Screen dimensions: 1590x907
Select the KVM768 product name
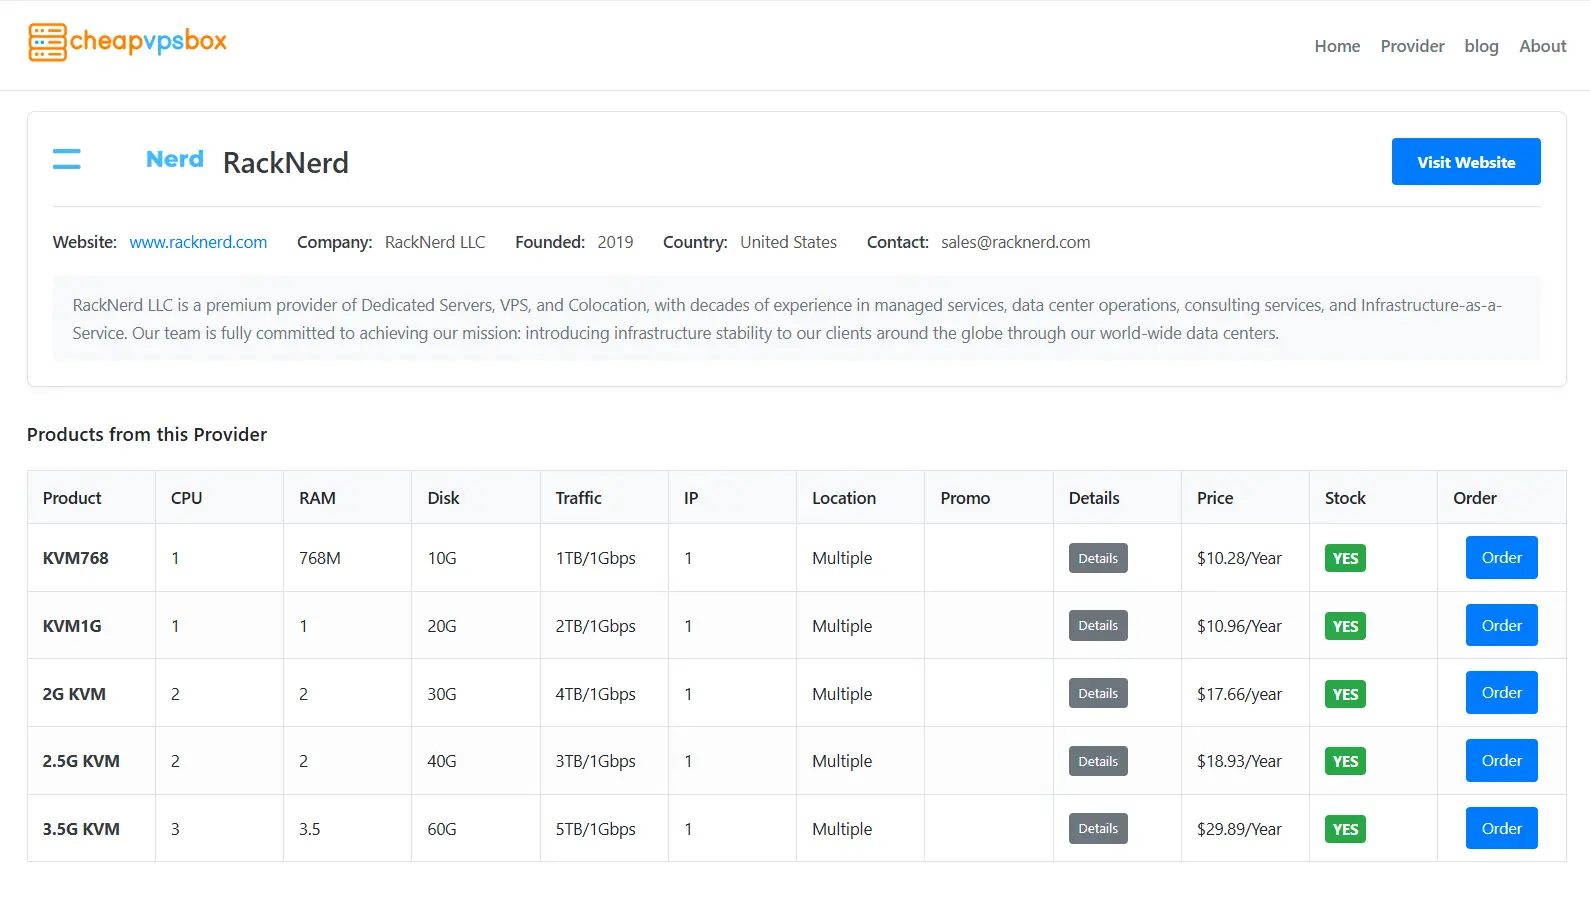tap(75, 558)
